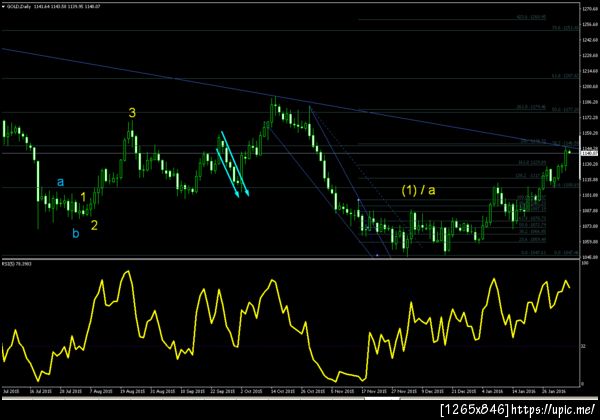Viewport: 600px width, 420px height.
Task: Click the RSI indicator label
Action: [x=16, y=264]
